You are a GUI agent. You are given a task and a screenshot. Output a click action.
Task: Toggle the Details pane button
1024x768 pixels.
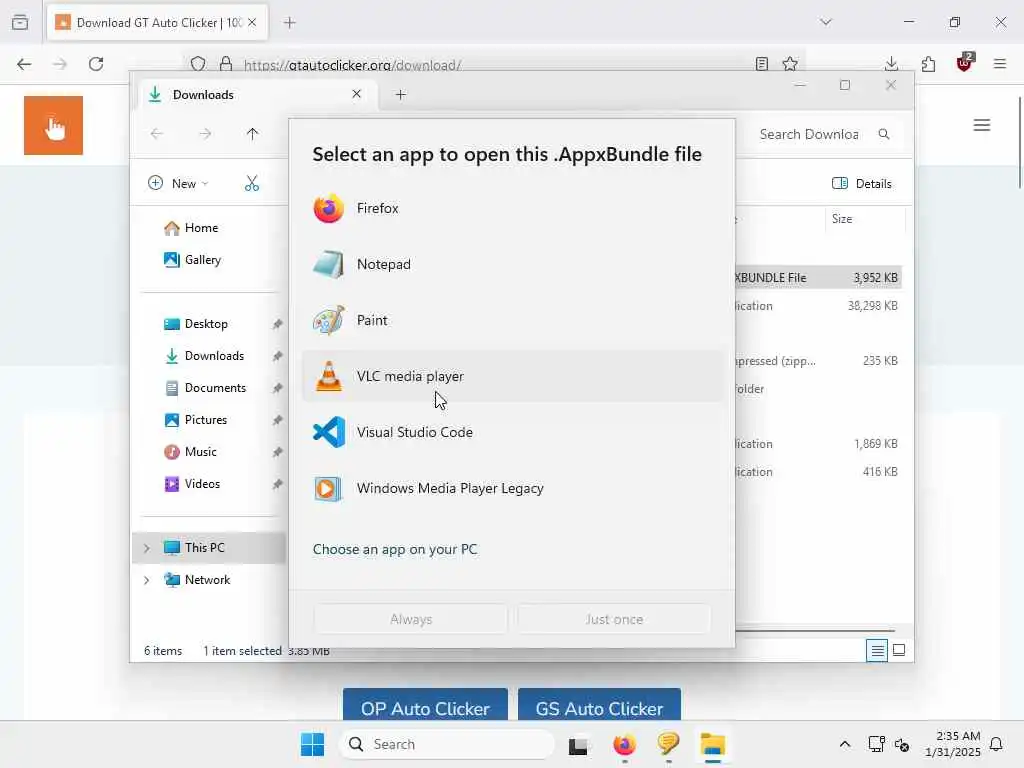(x=861, y=184)
